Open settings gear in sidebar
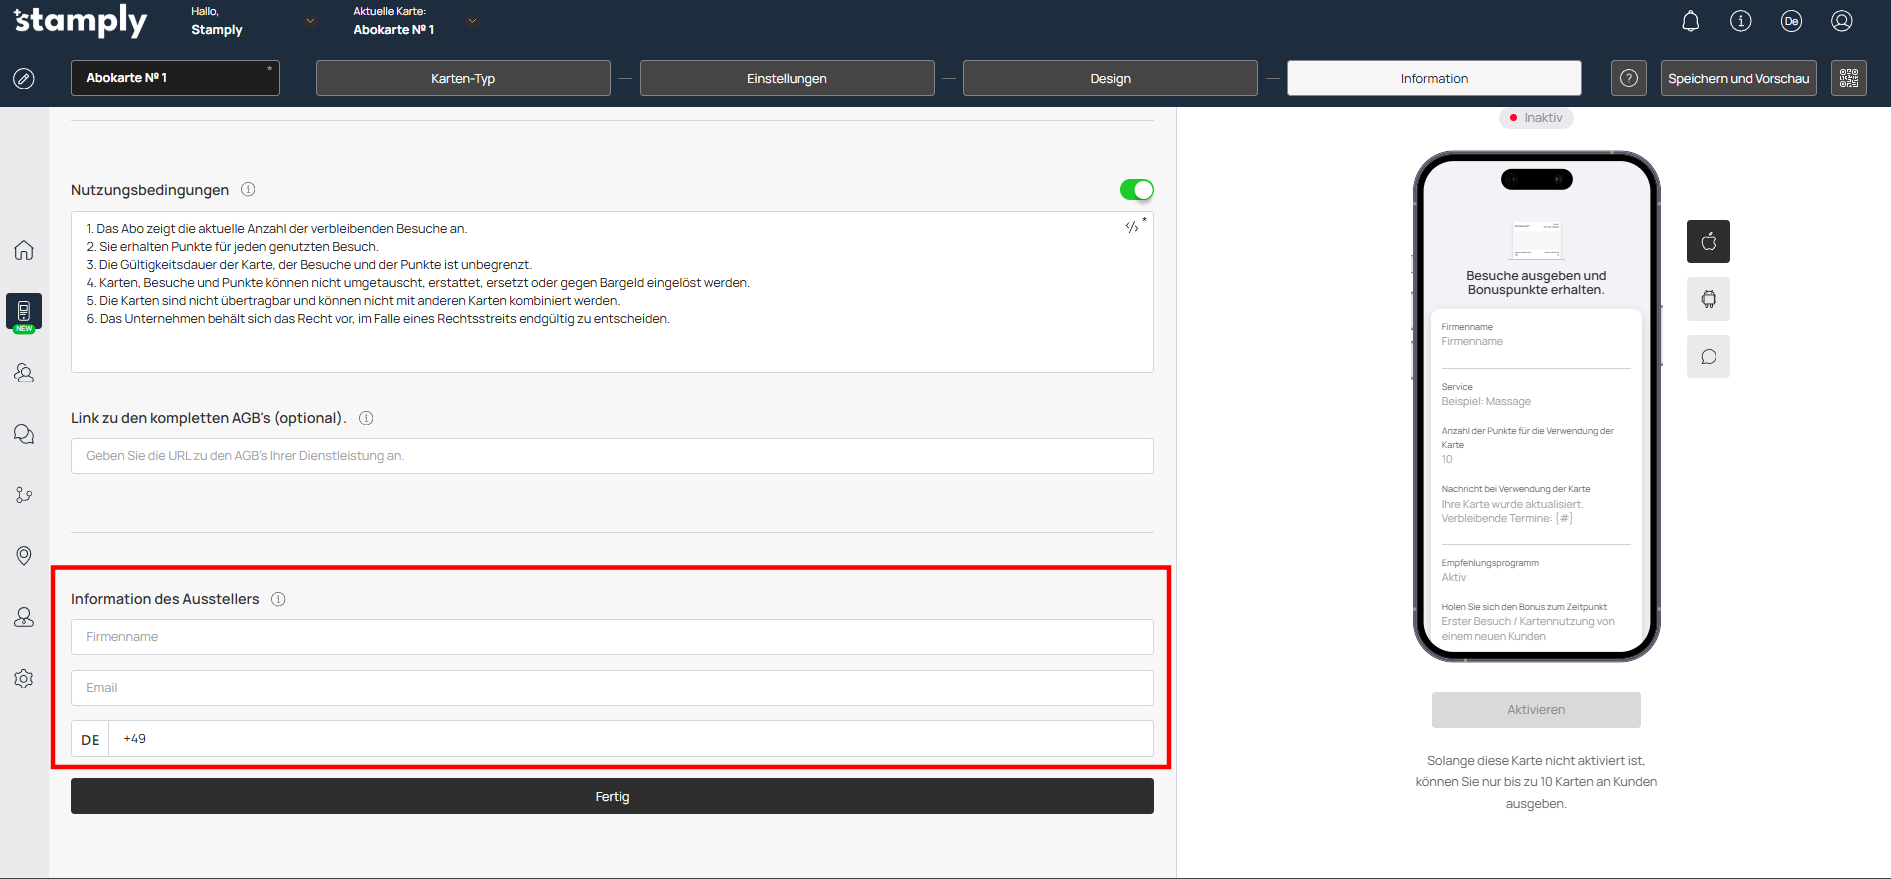The width and height of the screenshot is (1891, 879). [x=24, y=679]
